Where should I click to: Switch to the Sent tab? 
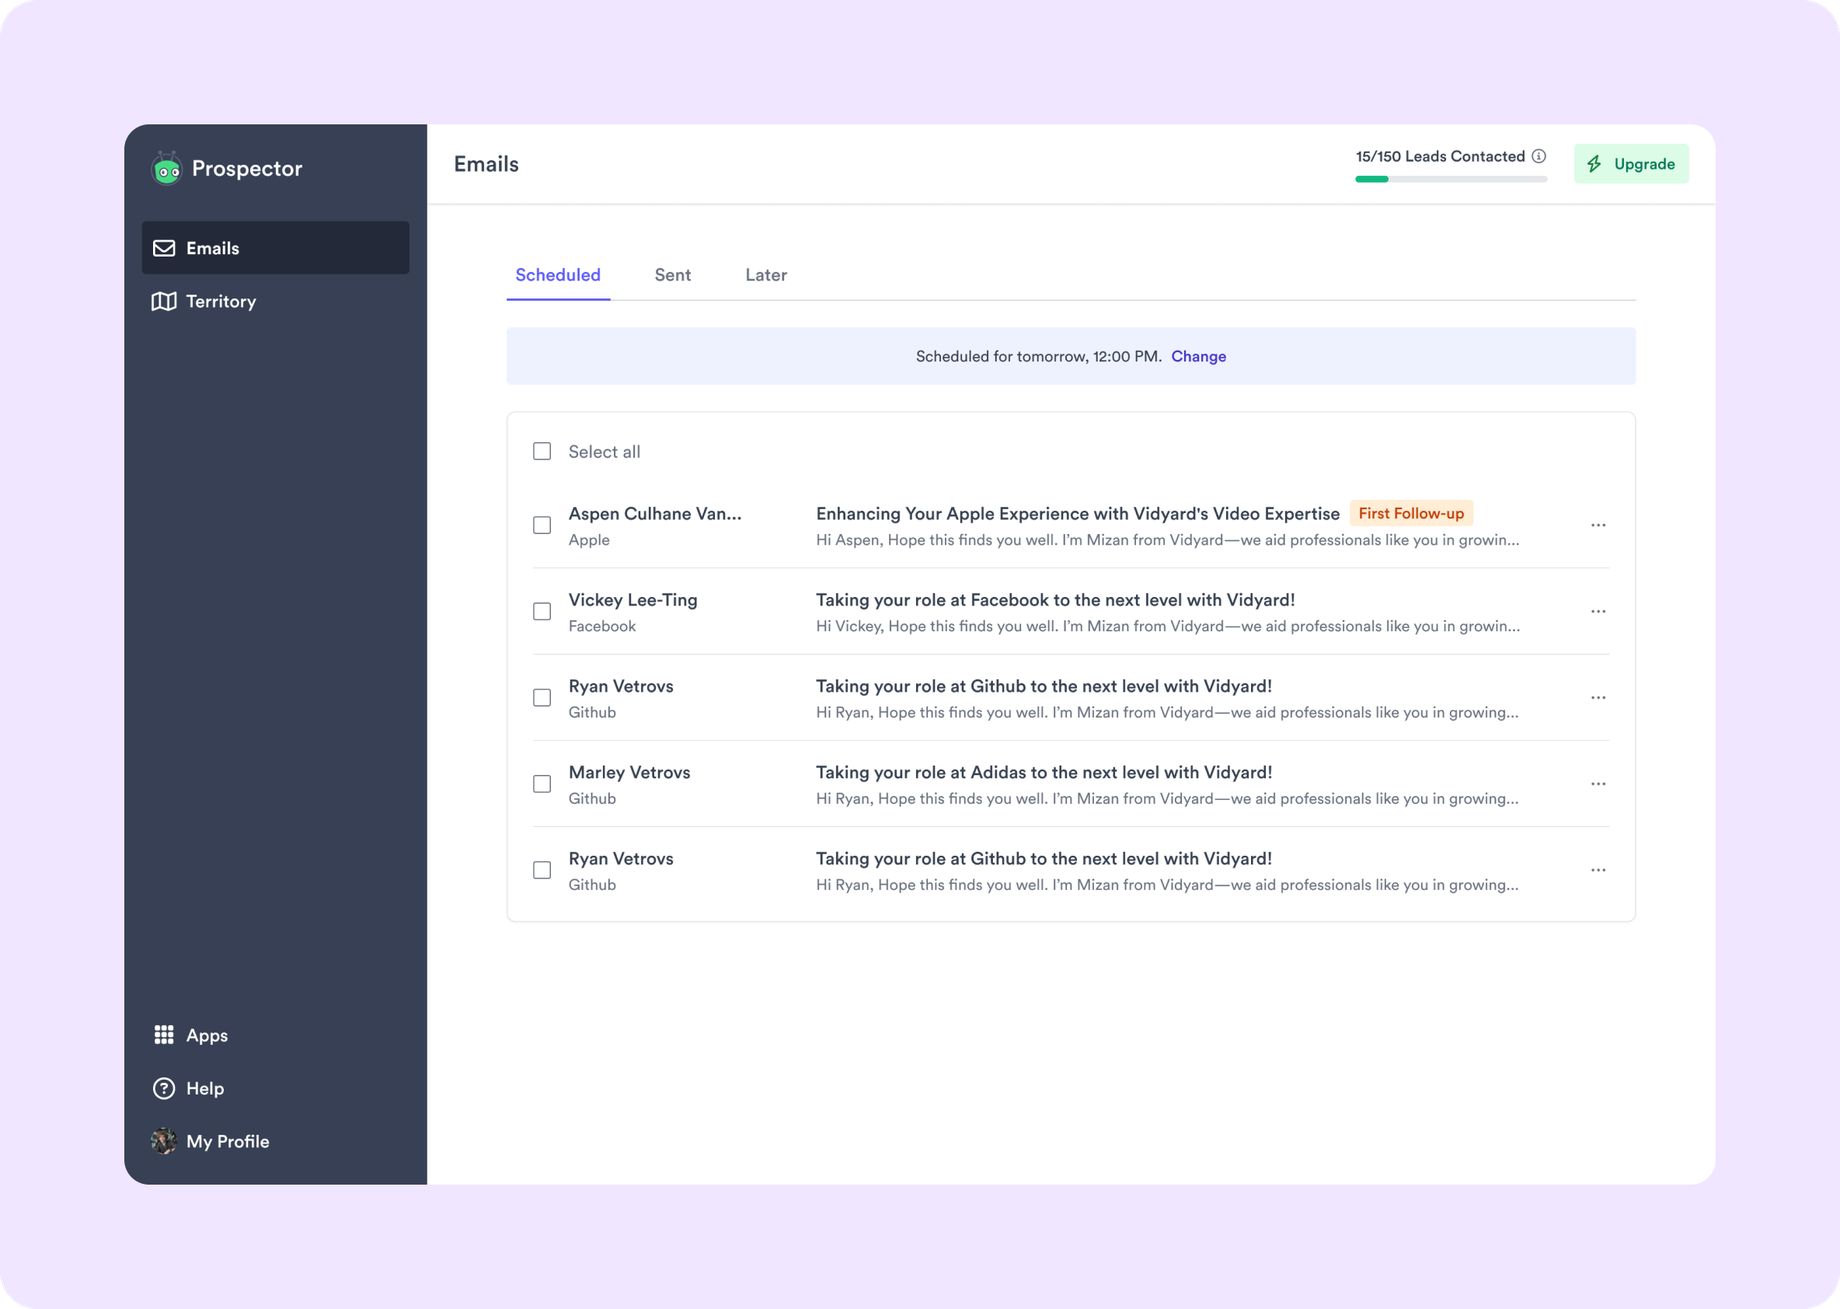point(673,275)
